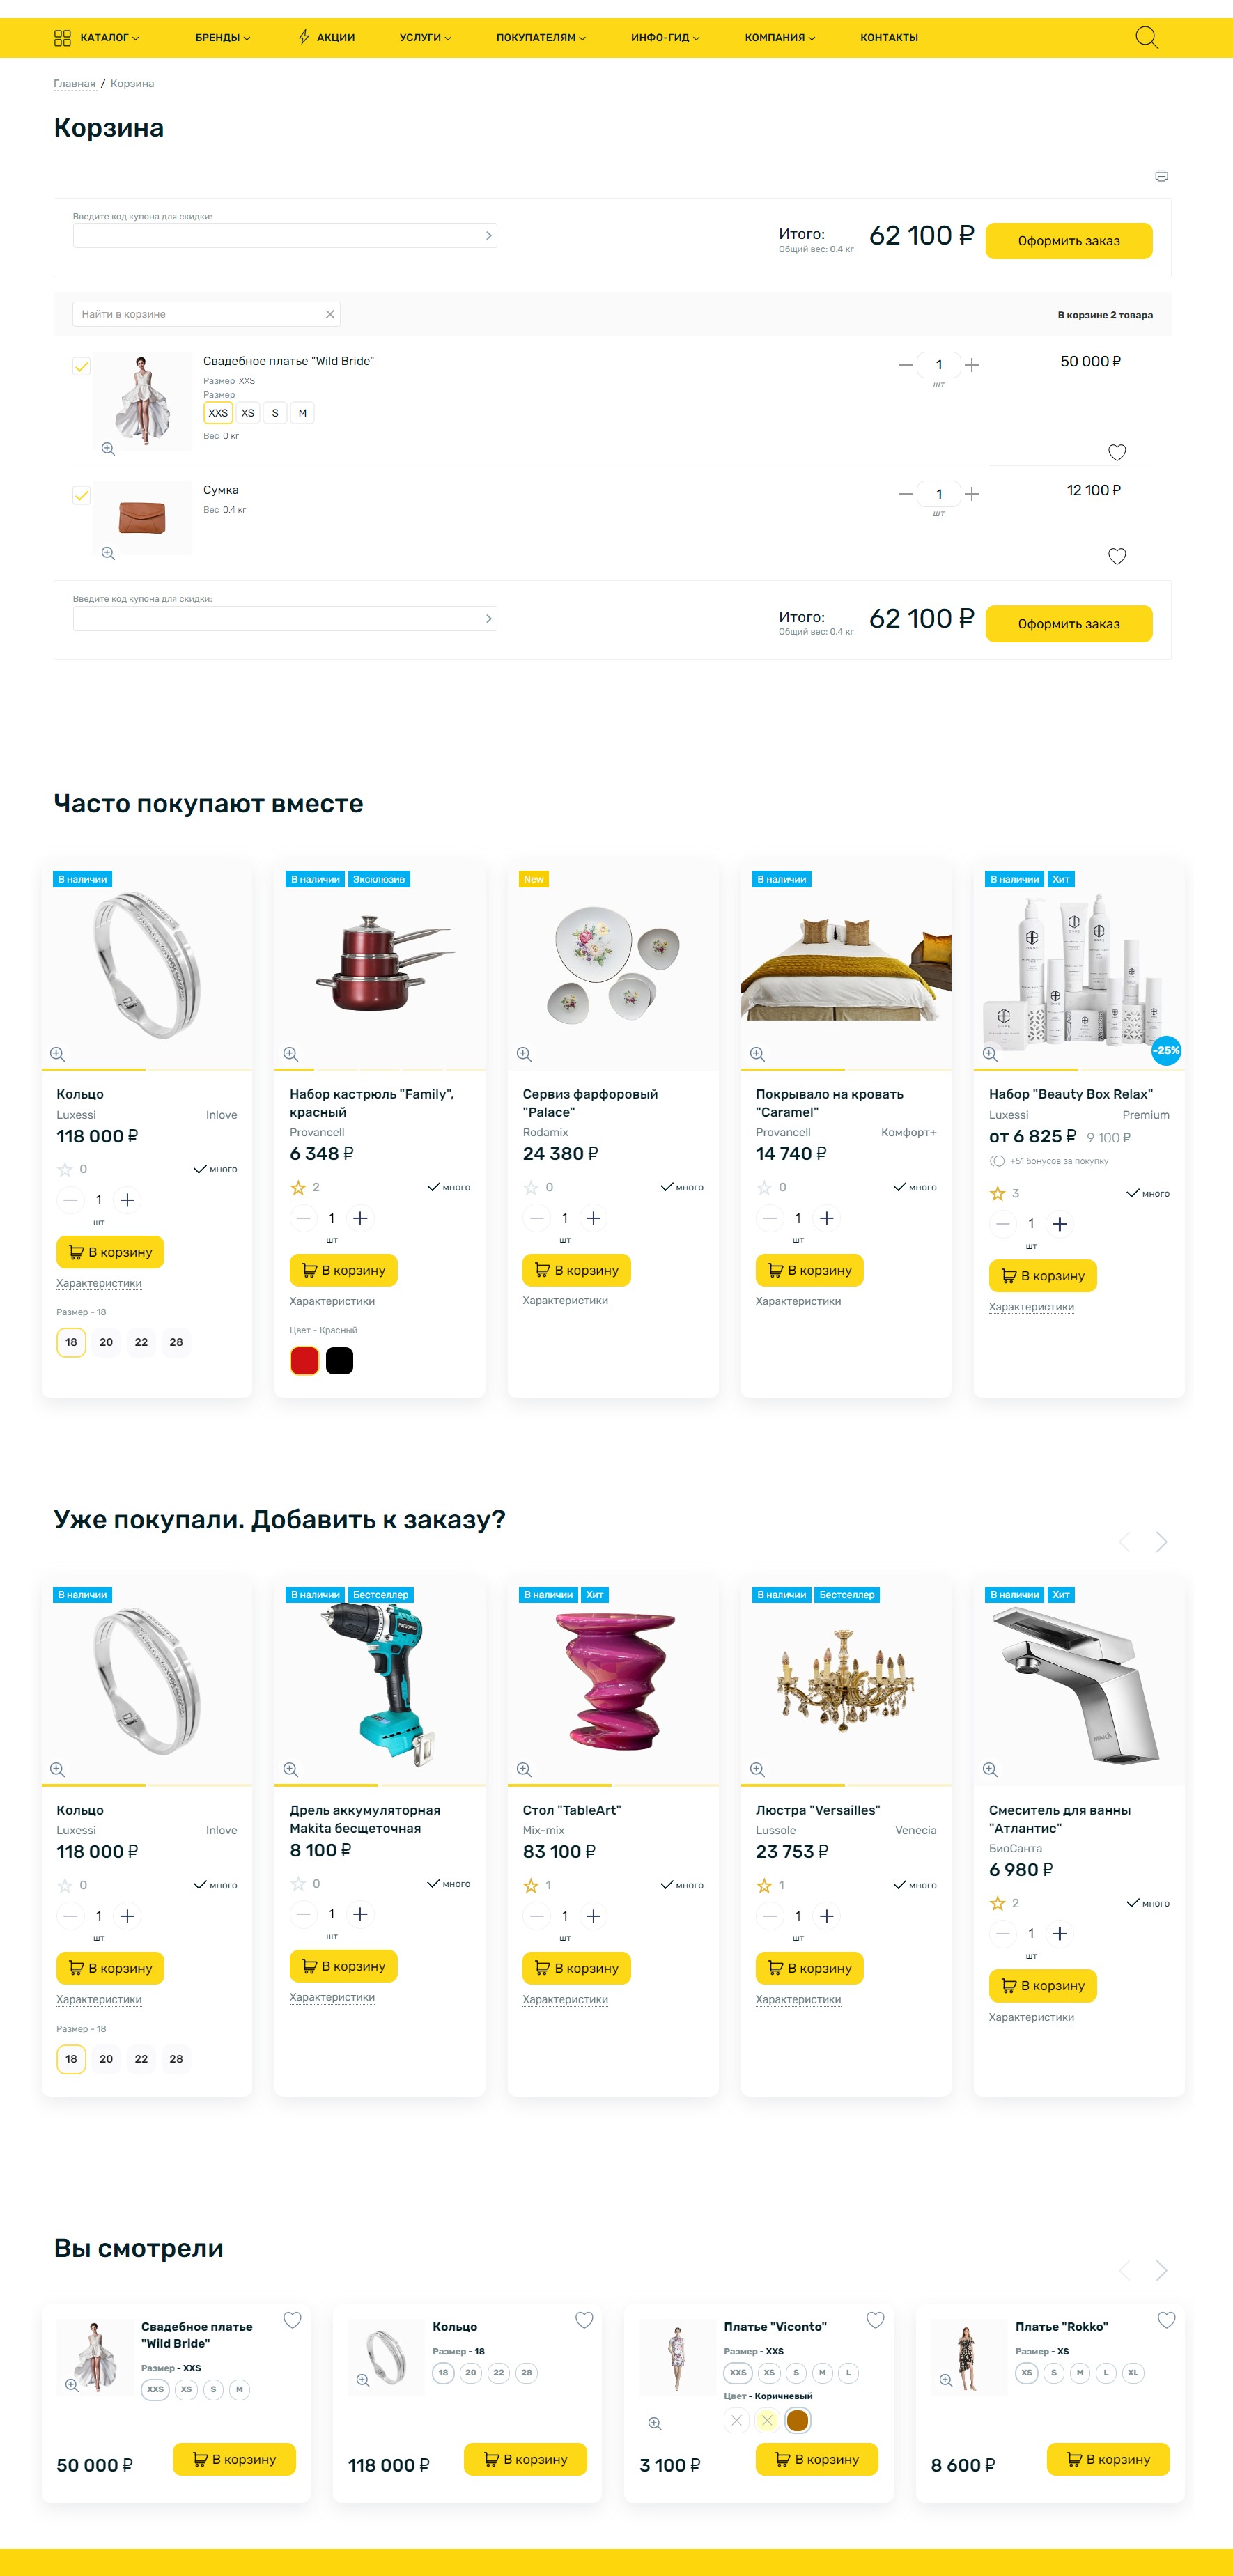Open the Покупателям dropdown menu
This screenshot has height=2576, width=1233.
(x=541, y=38)
